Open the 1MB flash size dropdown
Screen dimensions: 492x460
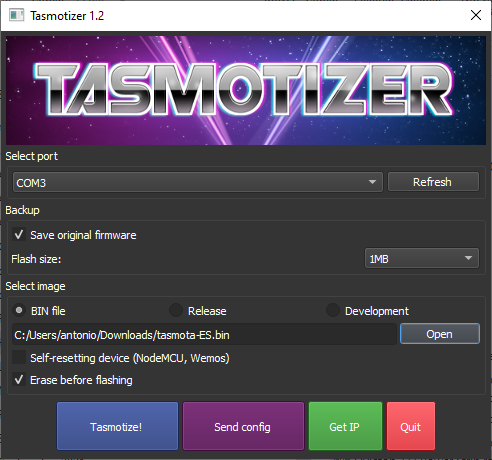(422, 258)
